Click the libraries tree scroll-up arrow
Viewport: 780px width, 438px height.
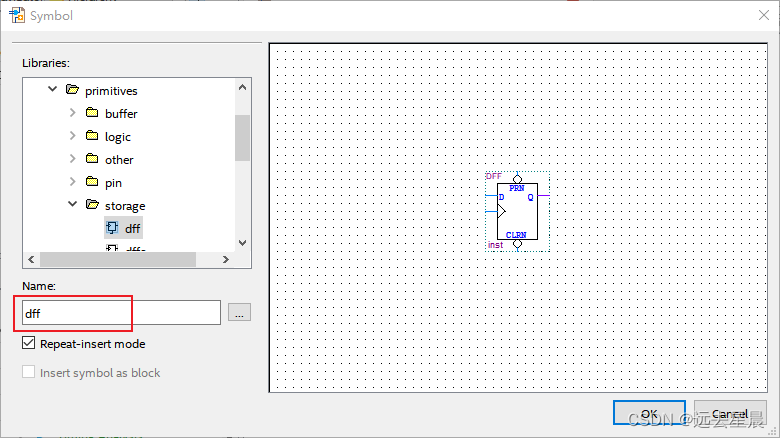(242, 87)
